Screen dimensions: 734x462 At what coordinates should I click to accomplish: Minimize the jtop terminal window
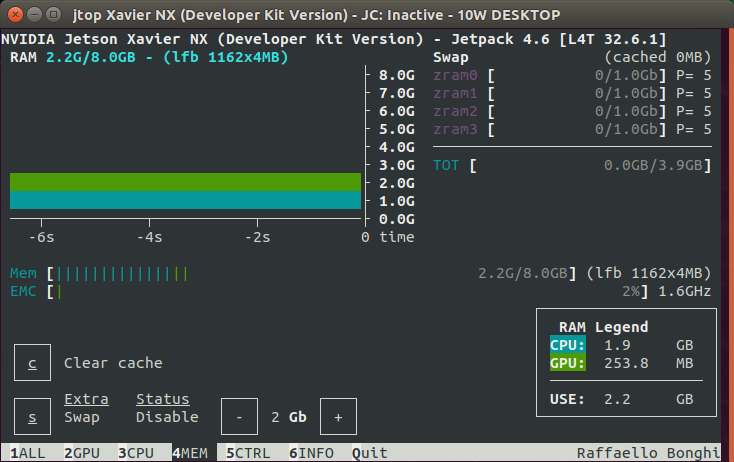click(35, 15)
